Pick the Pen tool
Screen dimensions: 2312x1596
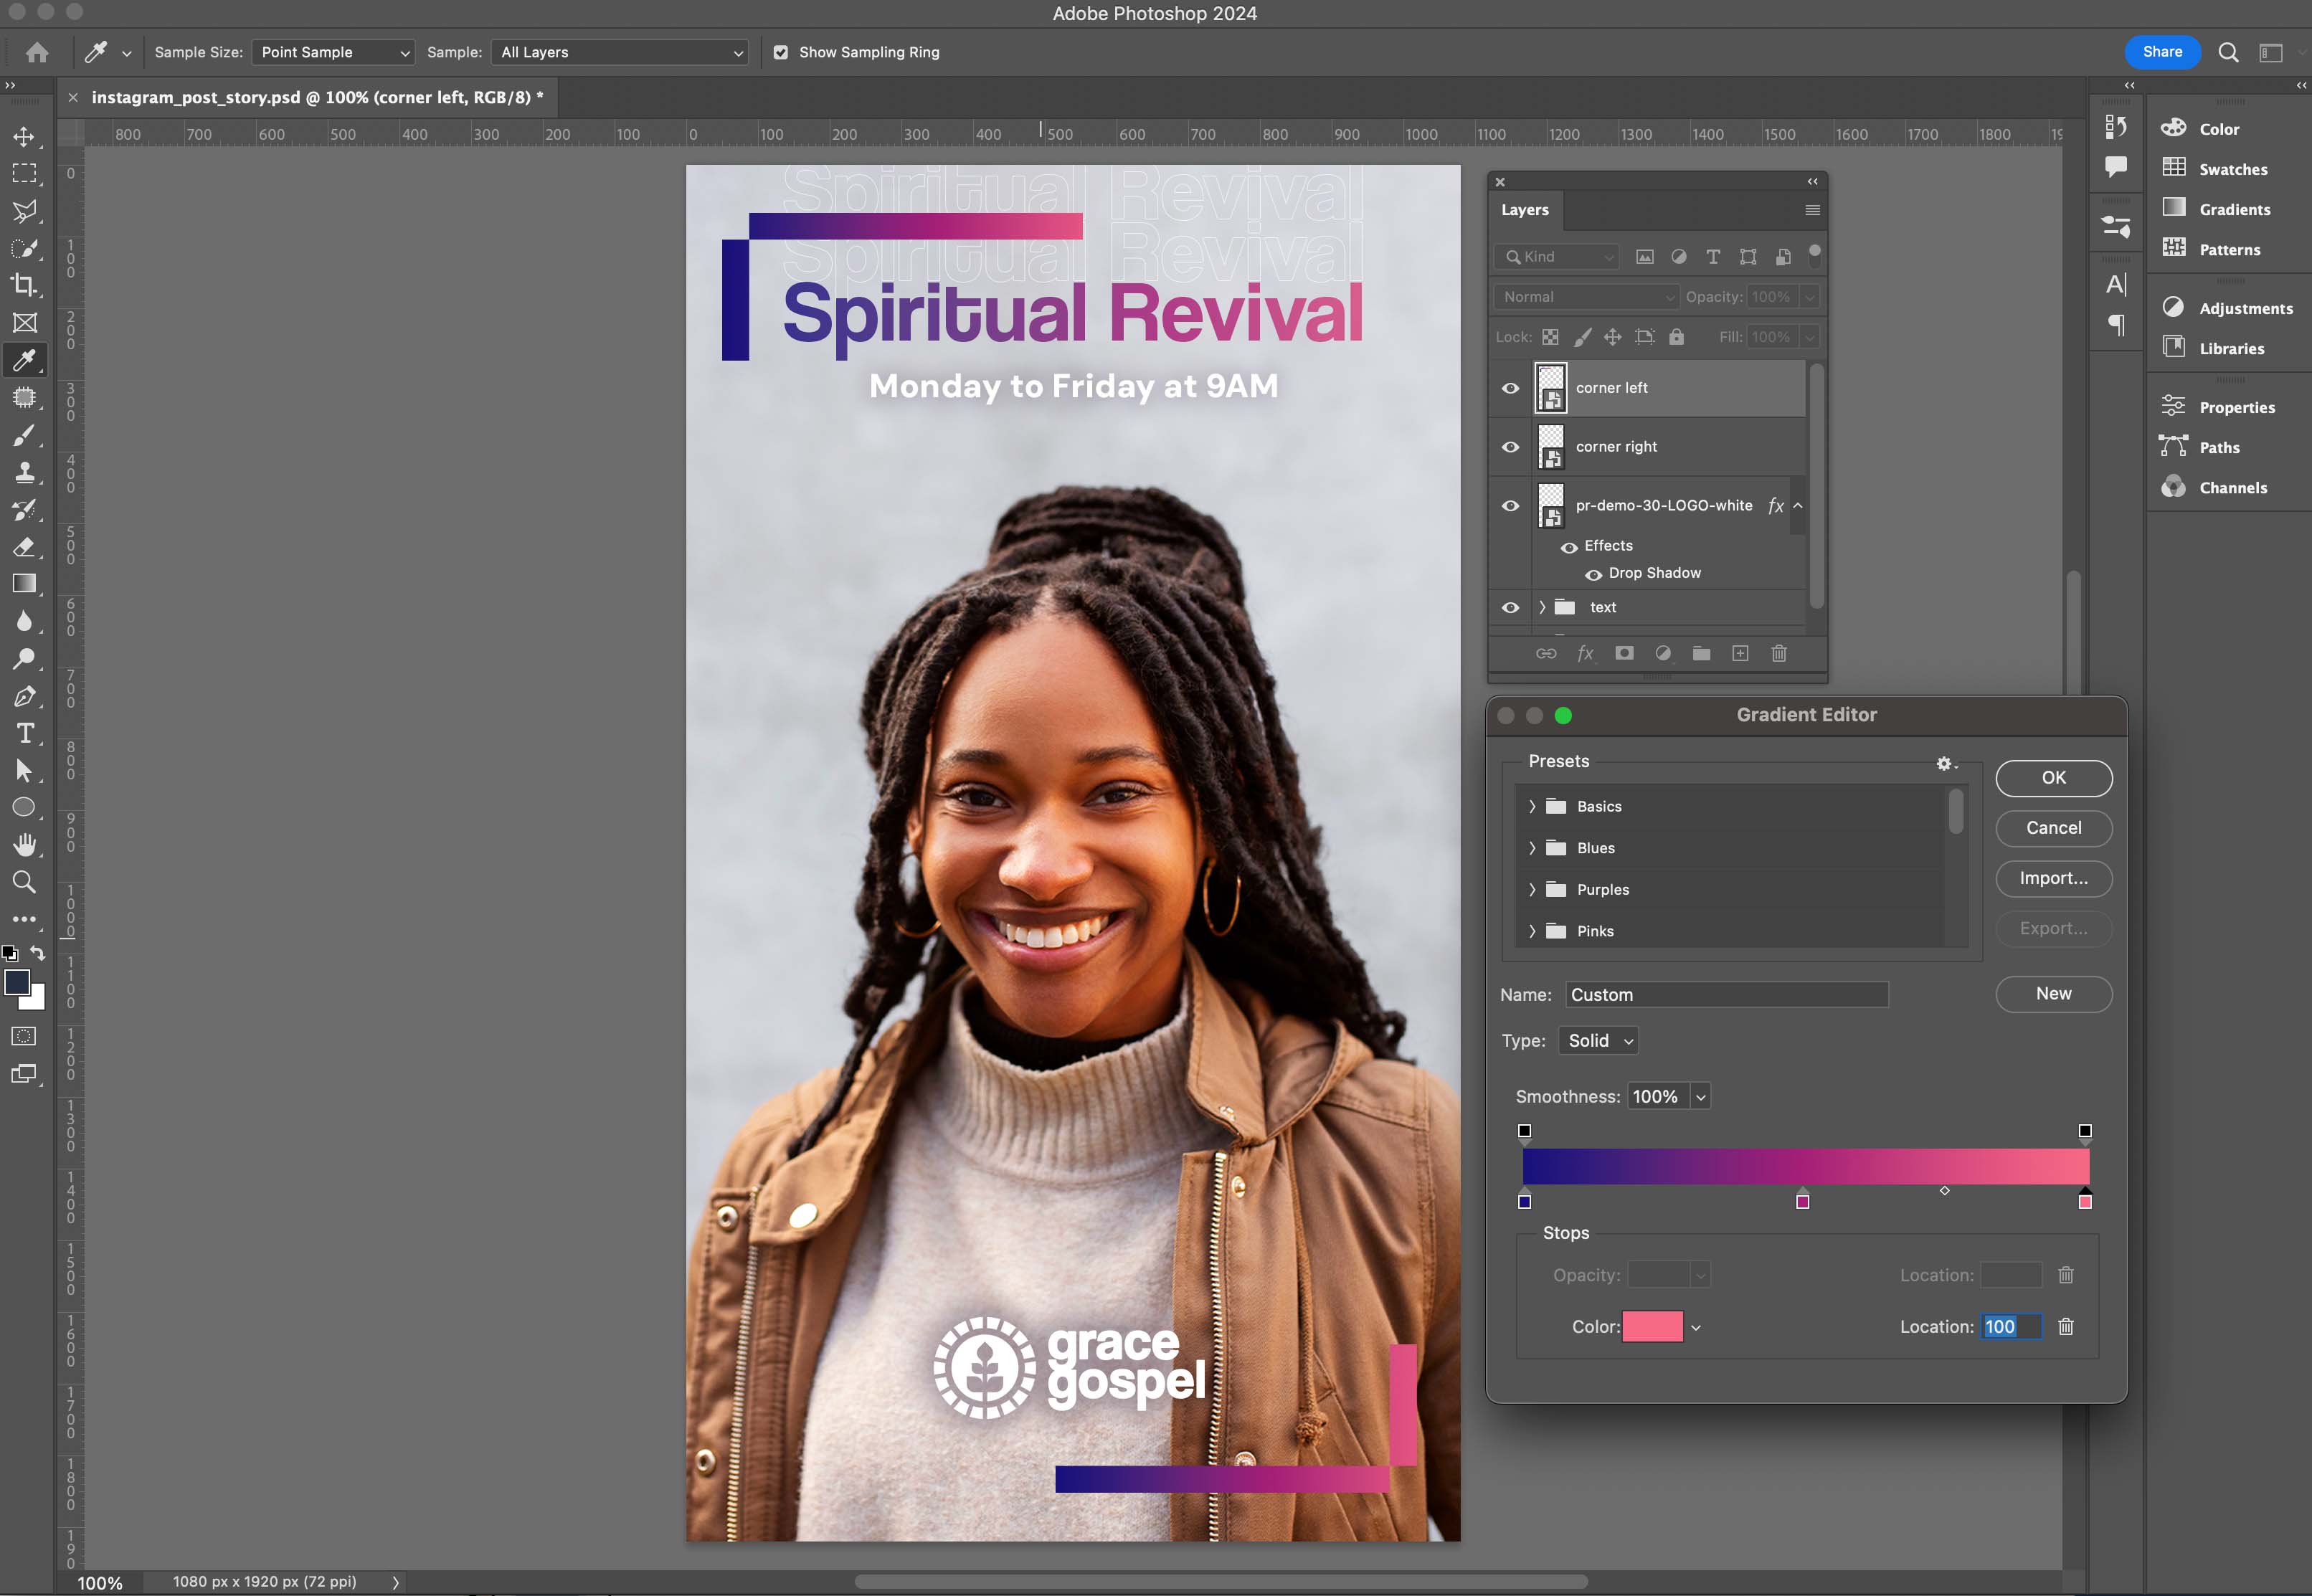24,696
